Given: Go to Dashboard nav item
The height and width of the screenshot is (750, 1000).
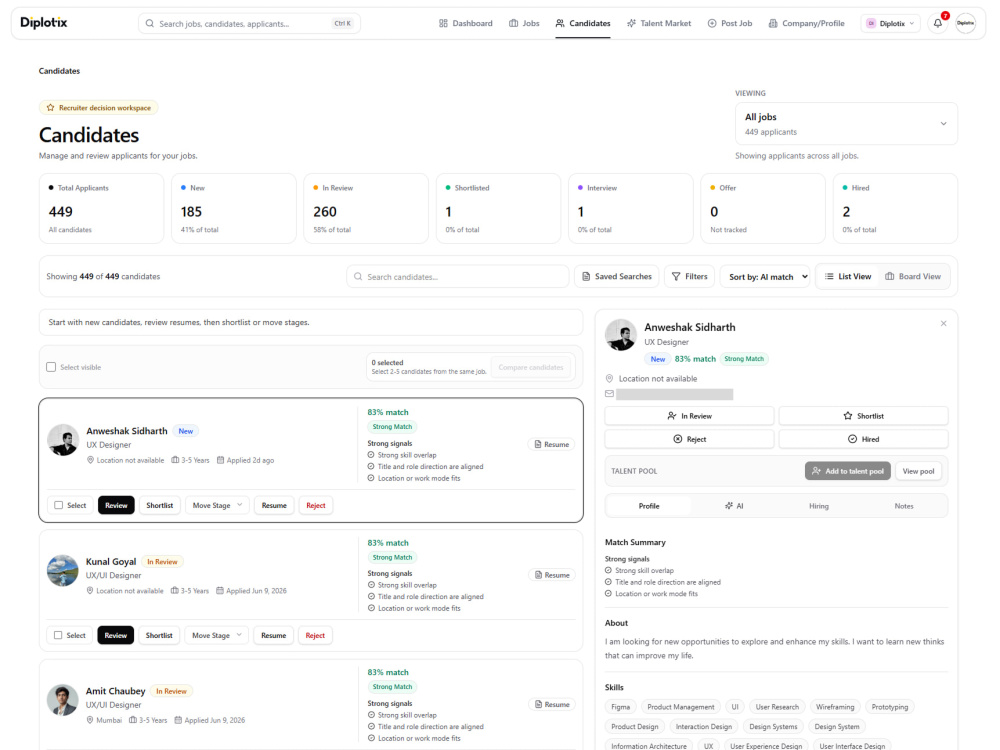Looking at the screenshot, I should pos(466,23).
